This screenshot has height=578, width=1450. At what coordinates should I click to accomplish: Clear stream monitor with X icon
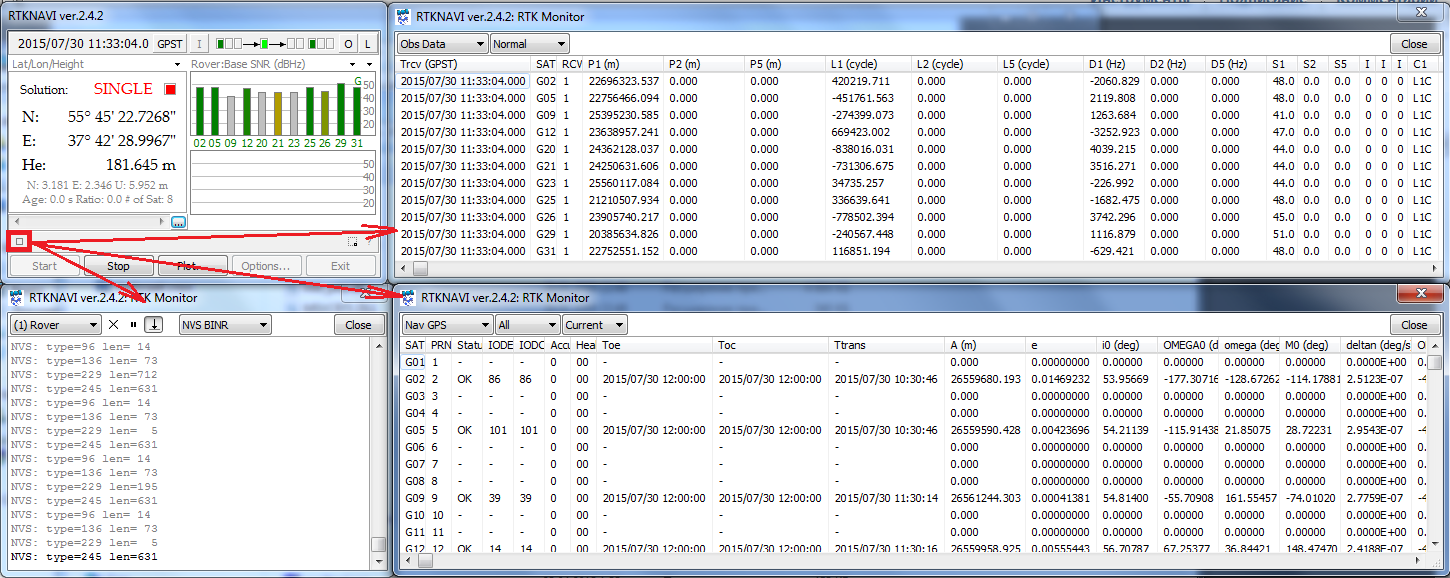(x=113, y=325)
